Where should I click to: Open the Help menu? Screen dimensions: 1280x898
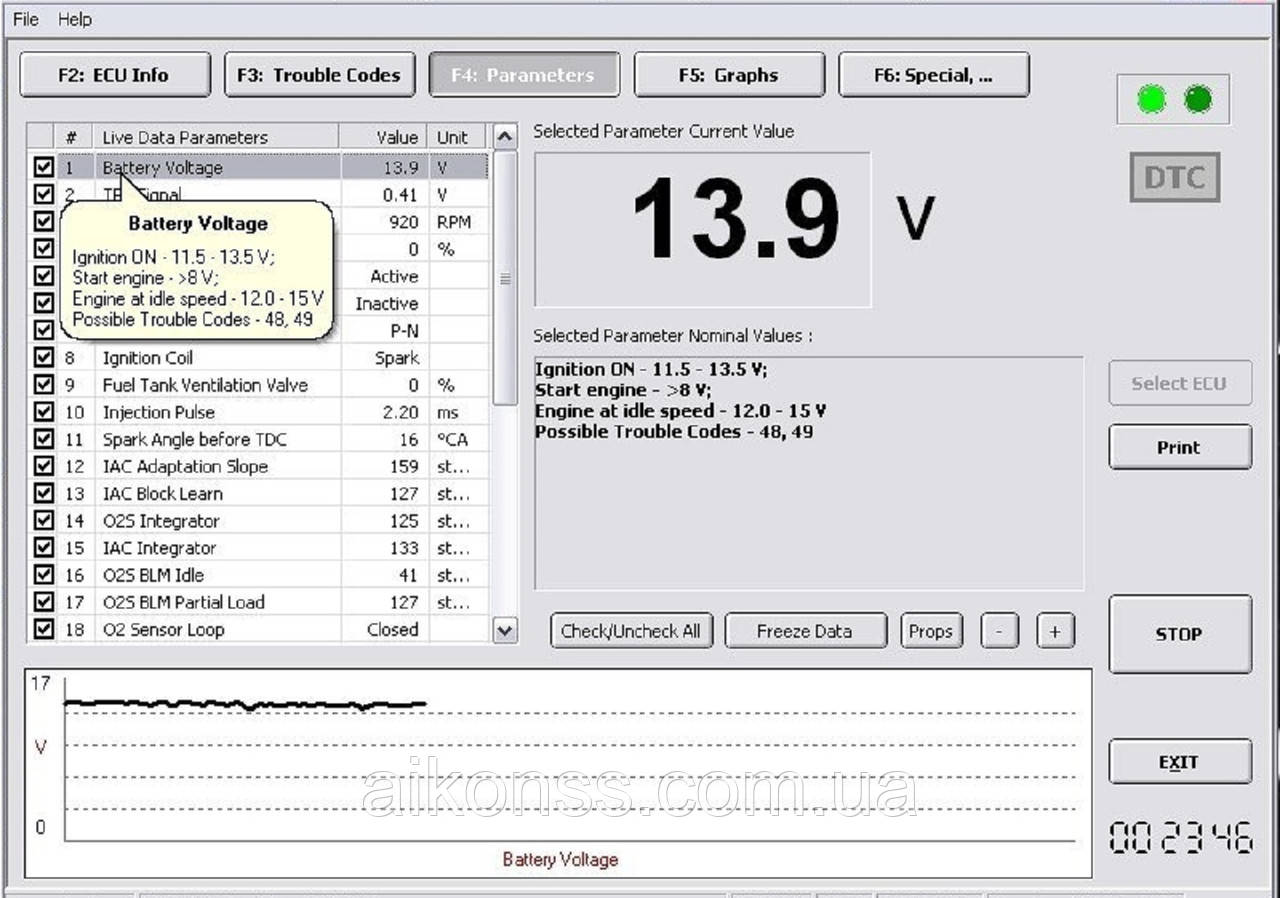(74, 19)
